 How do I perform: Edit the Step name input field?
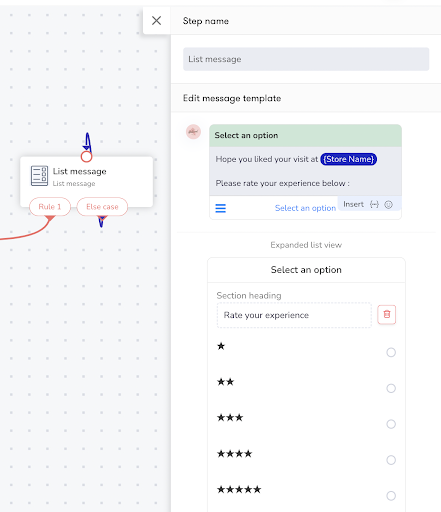(306, 59)
